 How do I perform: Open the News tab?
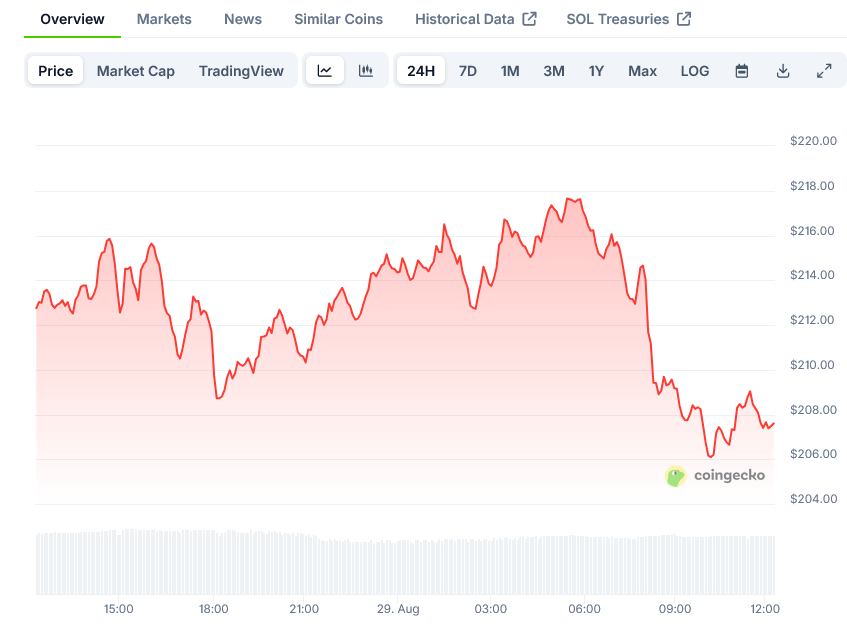tap(243, 19)
